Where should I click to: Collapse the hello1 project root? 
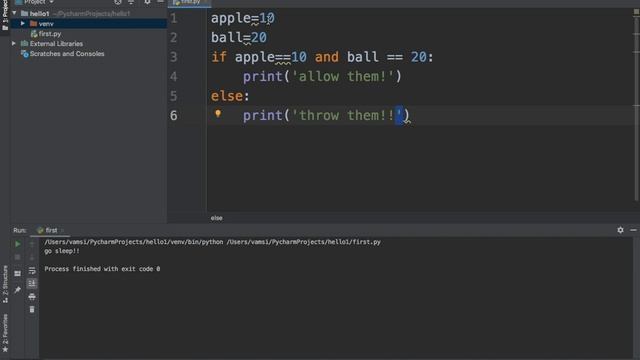point(15,13)
